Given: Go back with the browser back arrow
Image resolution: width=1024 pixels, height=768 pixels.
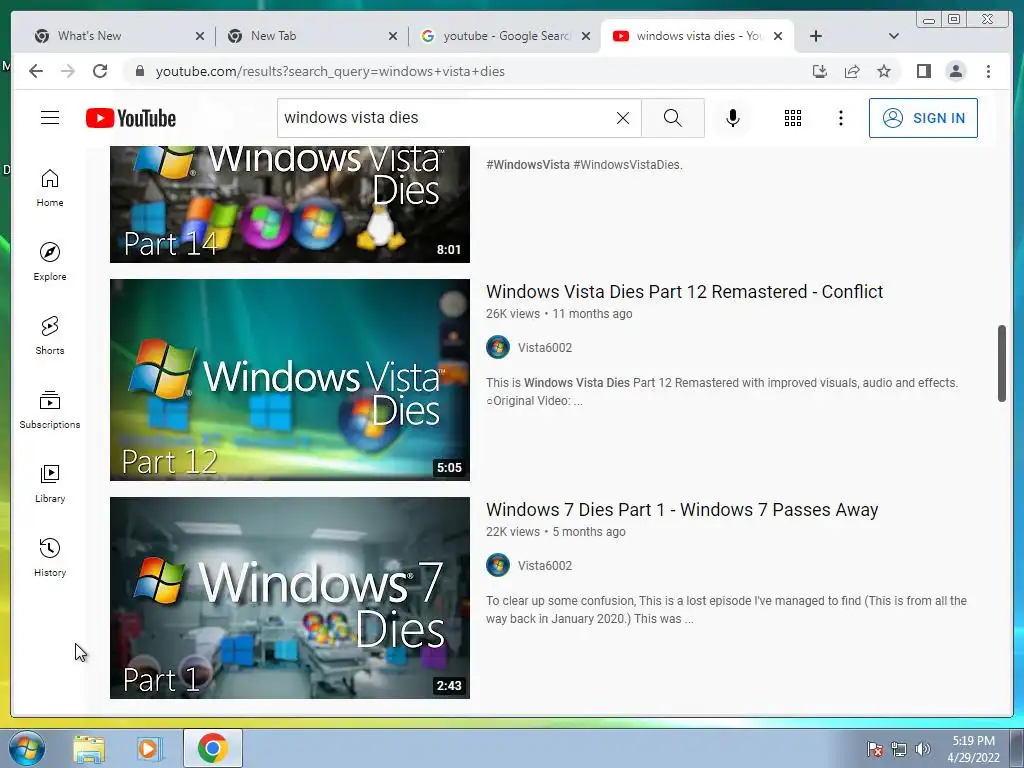Looking at the screenshot, I should tap(36, 71).
